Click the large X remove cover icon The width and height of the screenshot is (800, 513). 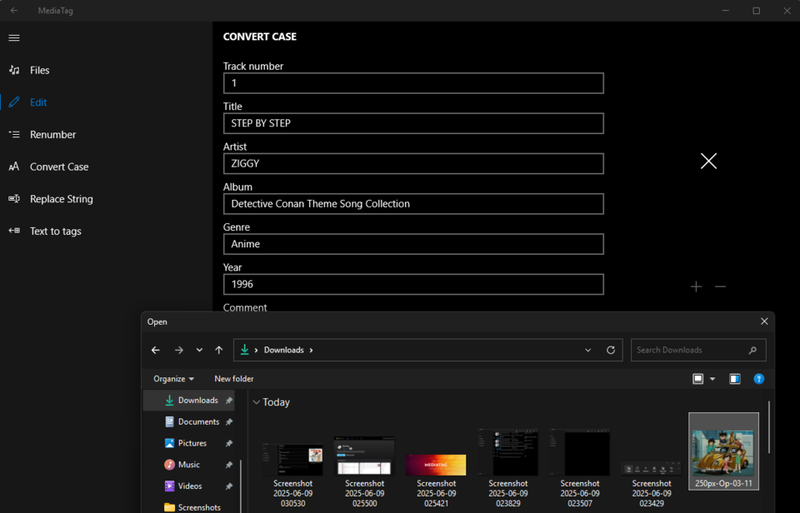tap(709, 161)
